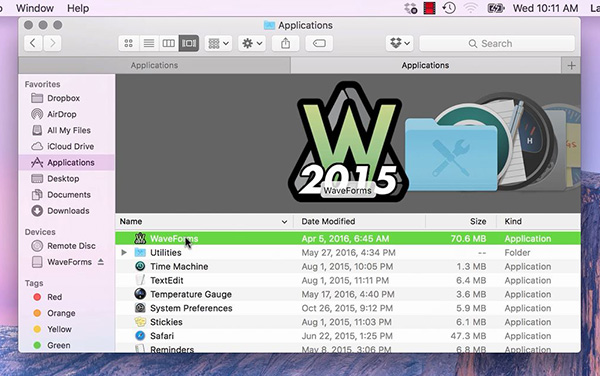This screenshot has width=600, height=376.
Task: Click the Temperature Gauge row icon
Action: pyautogui.click(x=140, y=294)
